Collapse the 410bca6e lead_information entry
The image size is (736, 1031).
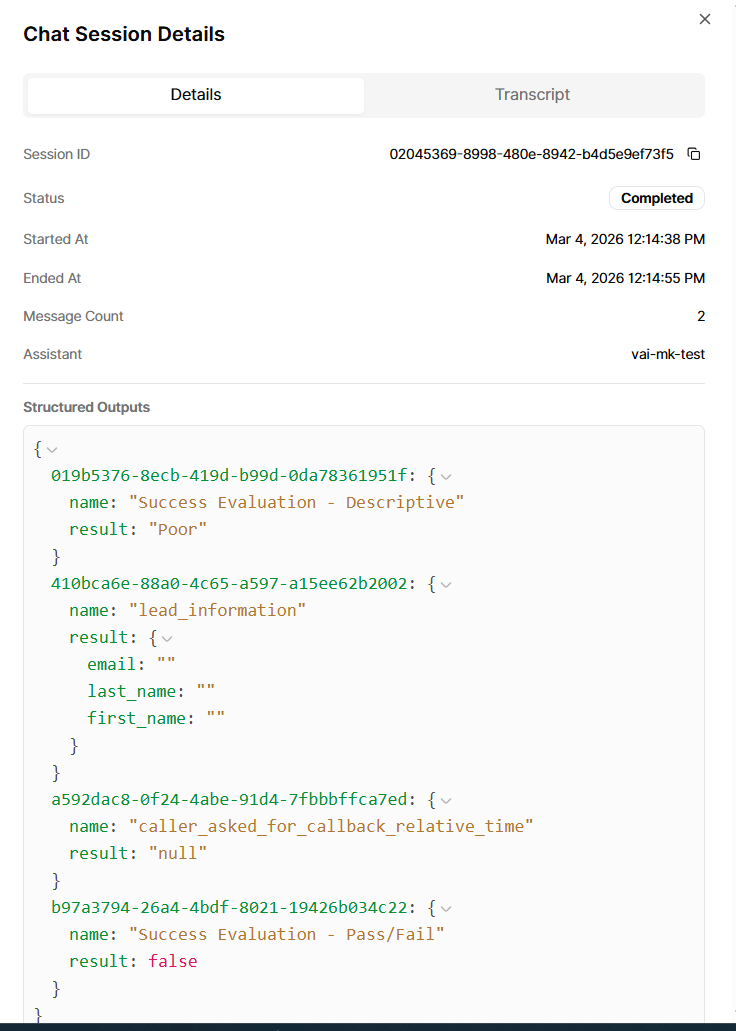pos(446,584)
